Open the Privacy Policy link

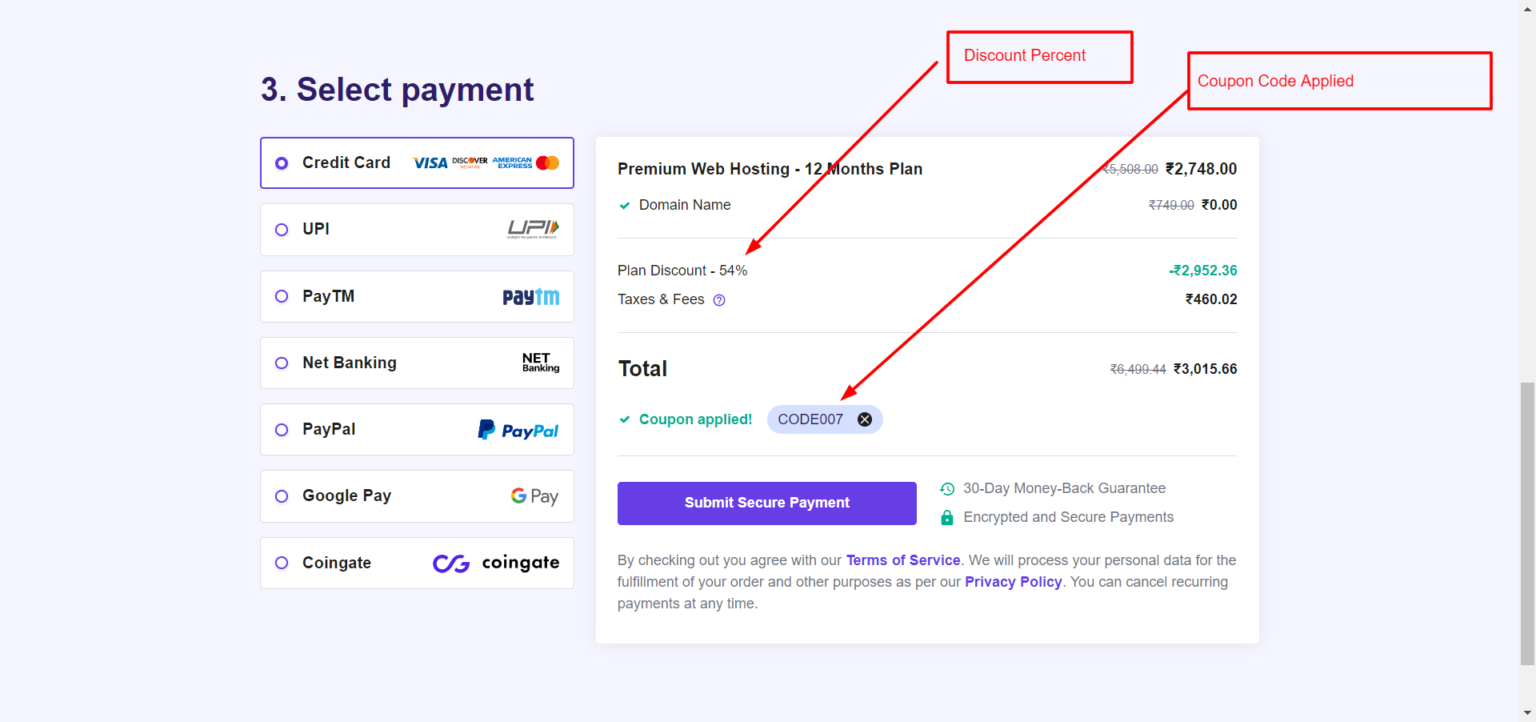coord(1013,582)
